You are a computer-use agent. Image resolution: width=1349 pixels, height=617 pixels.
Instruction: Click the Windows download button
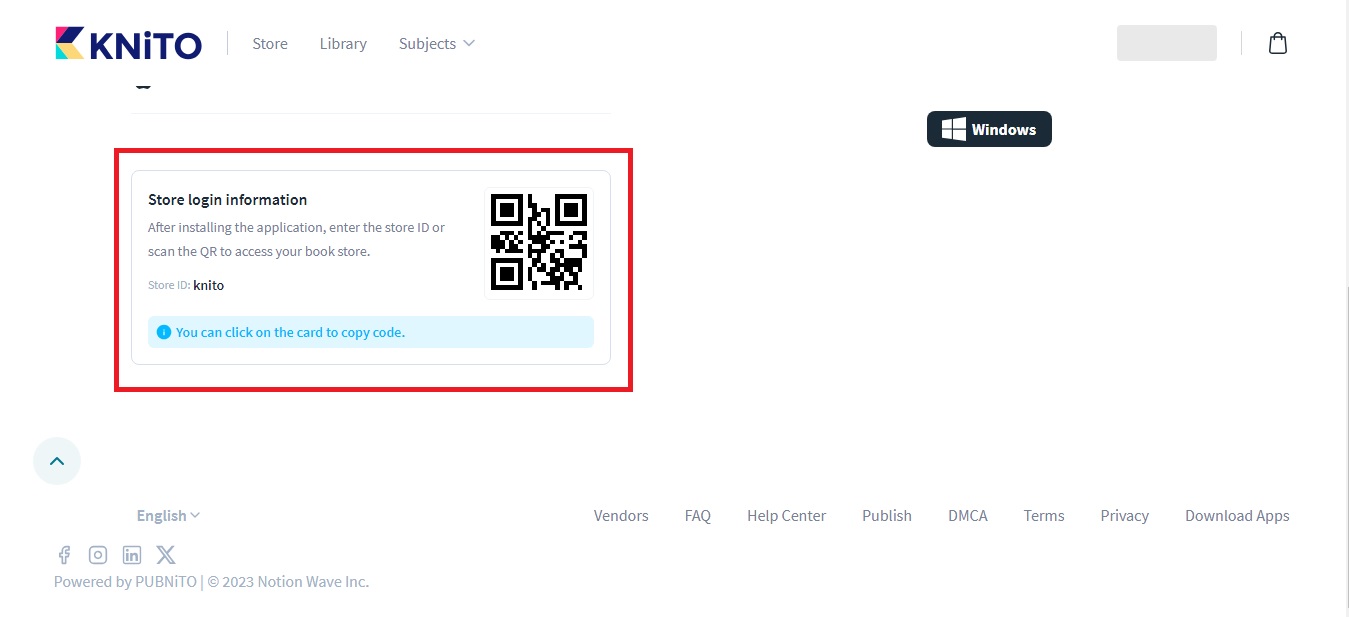pyautogui.click(x=989, y=129)
